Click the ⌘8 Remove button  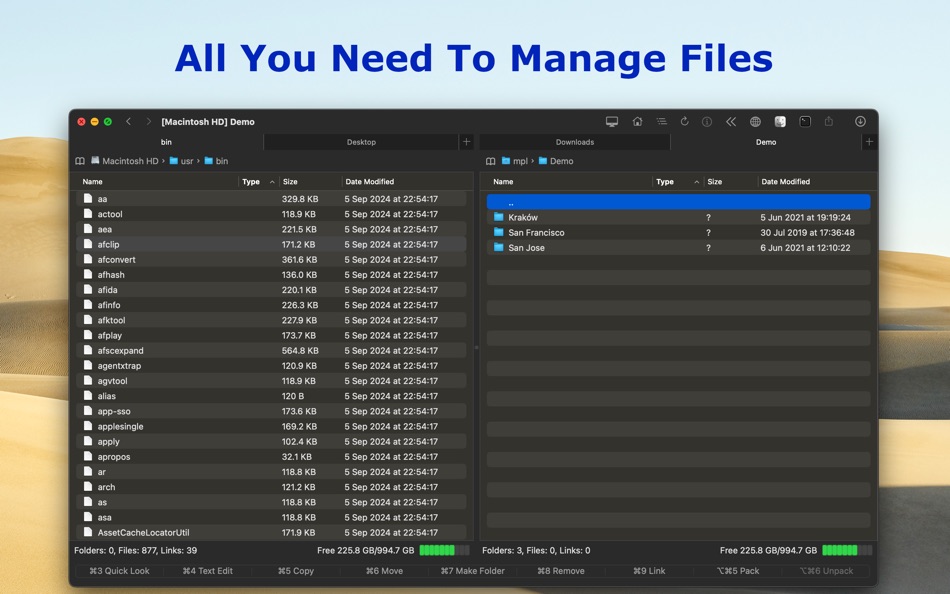pos(561,571)
